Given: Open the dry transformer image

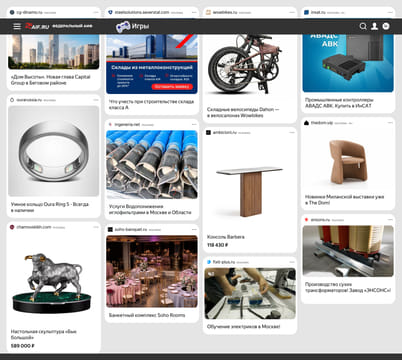Looking at the screenshot, I should (348, 251).
